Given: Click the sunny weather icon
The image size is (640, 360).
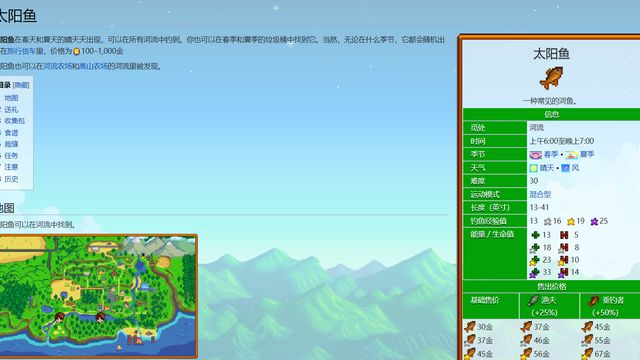Looking at the screenshot, I should point(533,168).
